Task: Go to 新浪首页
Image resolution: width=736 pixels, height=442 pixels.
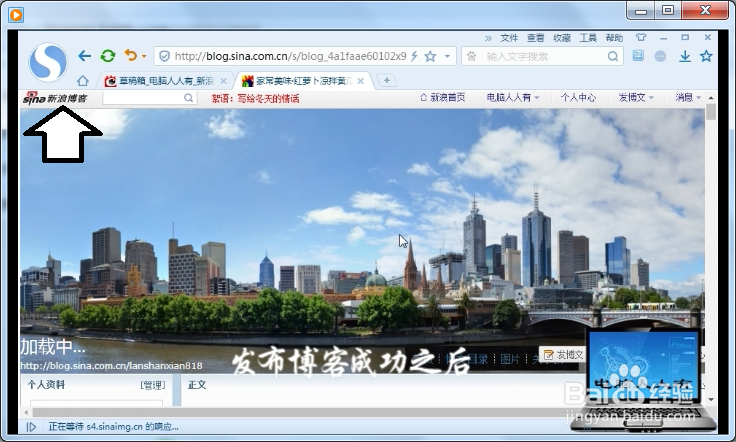Action: [443, 98]
